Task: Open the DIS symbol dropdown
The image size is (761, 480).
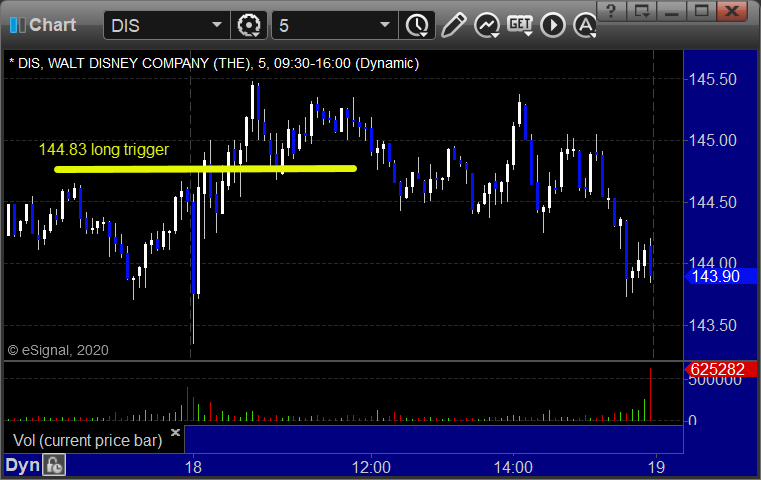Action: 216,25
